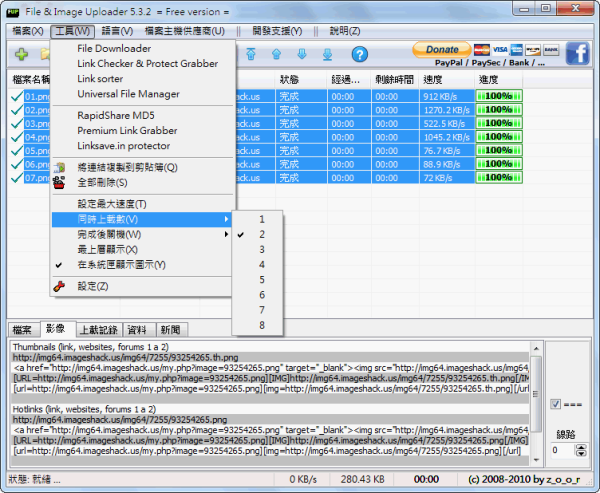
Task: Click the 100% progress bar of 76.7 KB/s row
Action: (x=499, y=150)
